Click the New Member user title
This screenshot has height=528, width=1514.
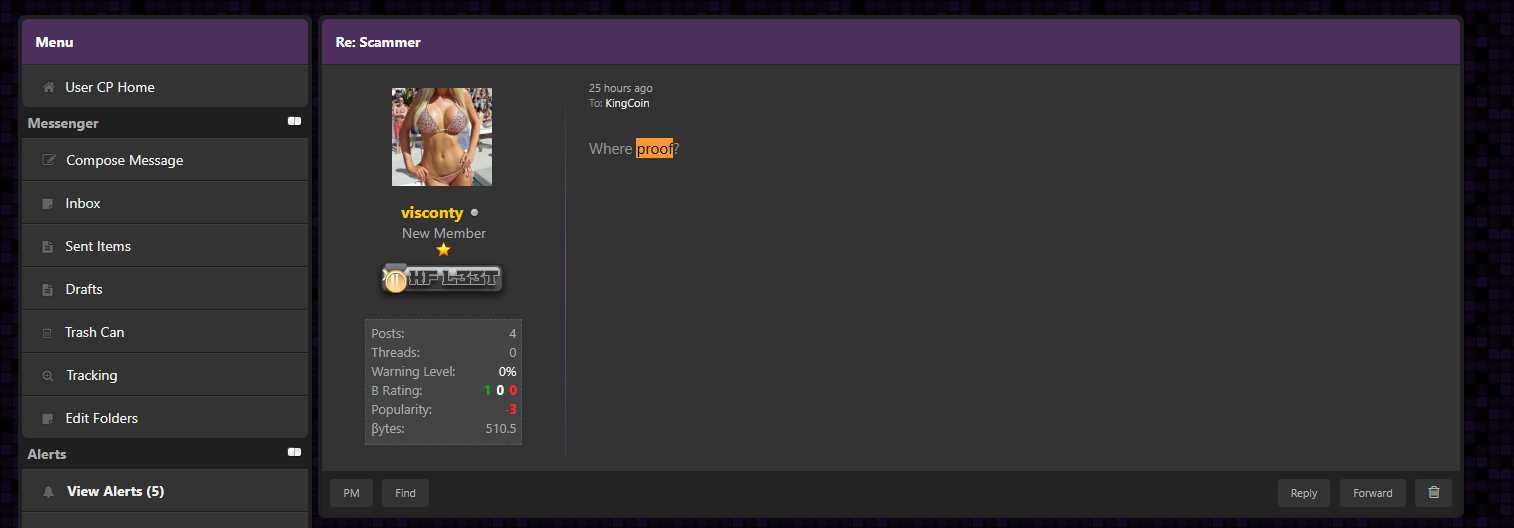(444, 233)
